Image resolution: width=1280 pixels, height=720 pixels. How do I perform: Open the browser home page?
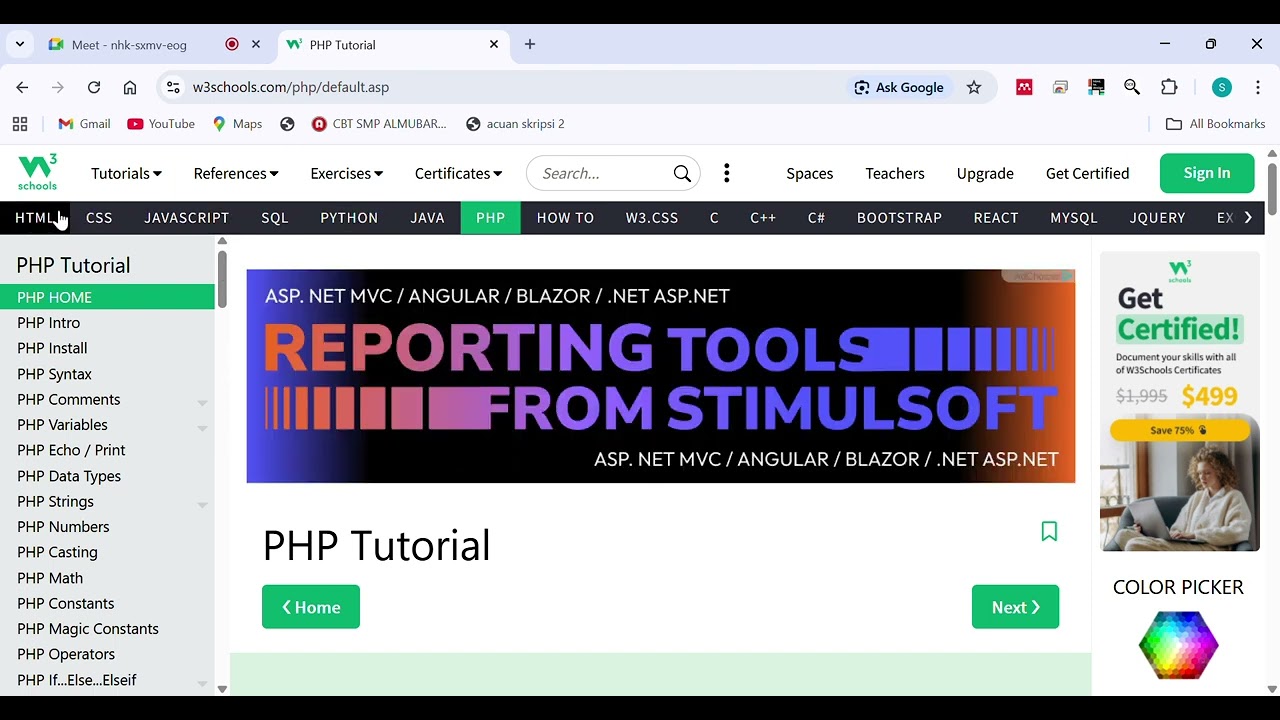click(x=130, y=87)
